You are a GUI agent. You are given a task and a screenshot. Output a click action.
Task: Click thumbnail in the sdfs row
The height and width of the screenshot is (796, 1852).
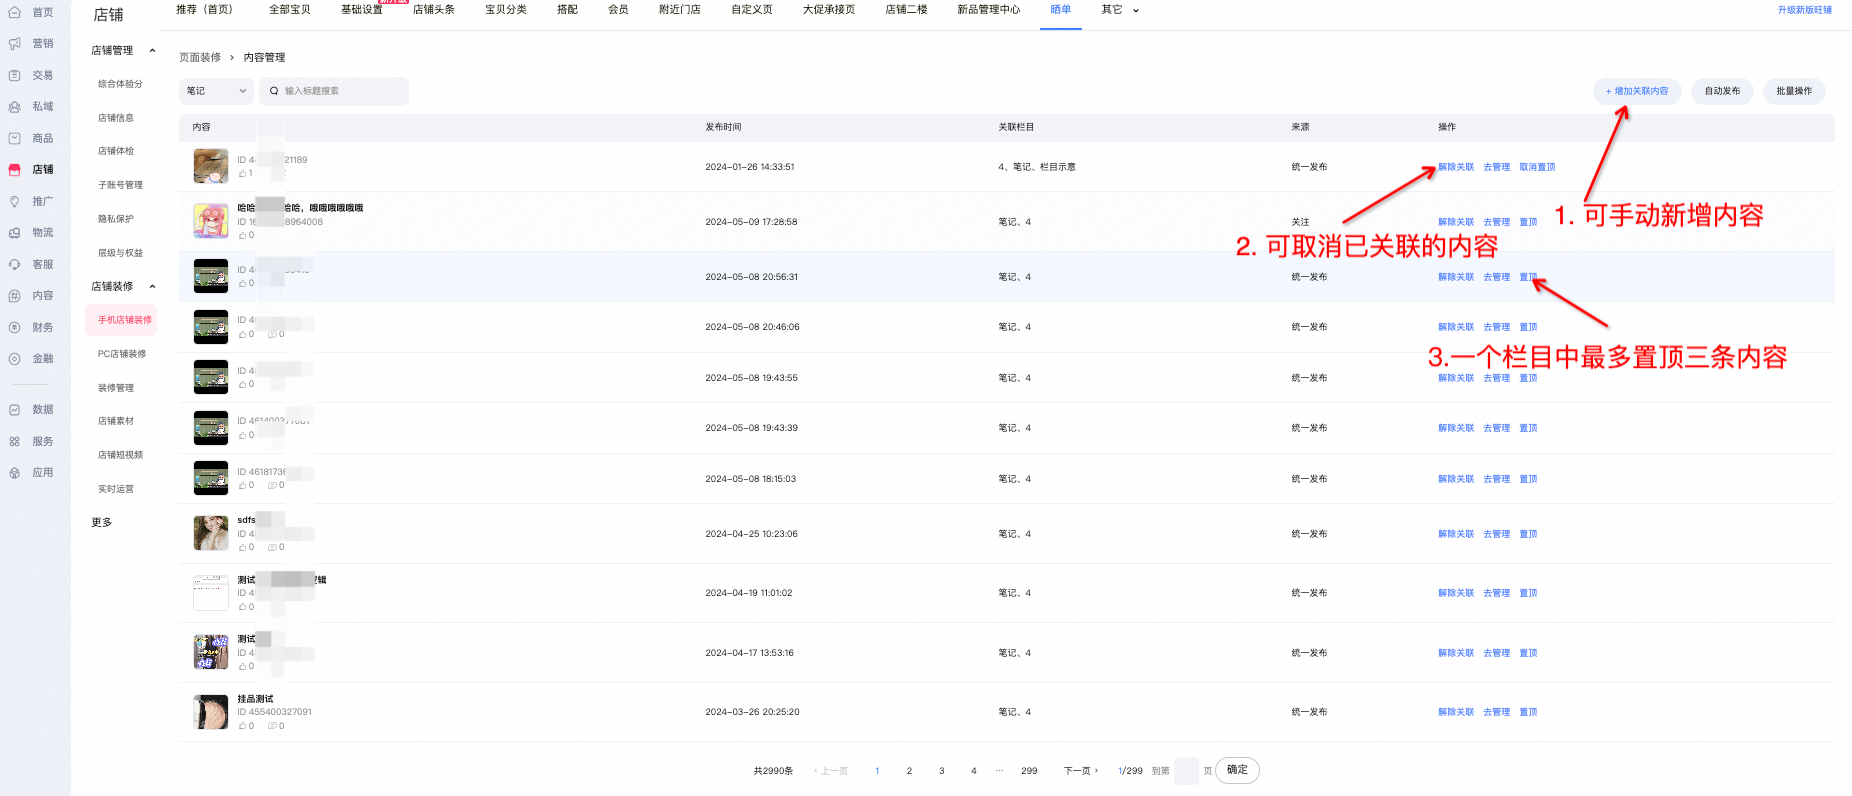tap(211, 533)
